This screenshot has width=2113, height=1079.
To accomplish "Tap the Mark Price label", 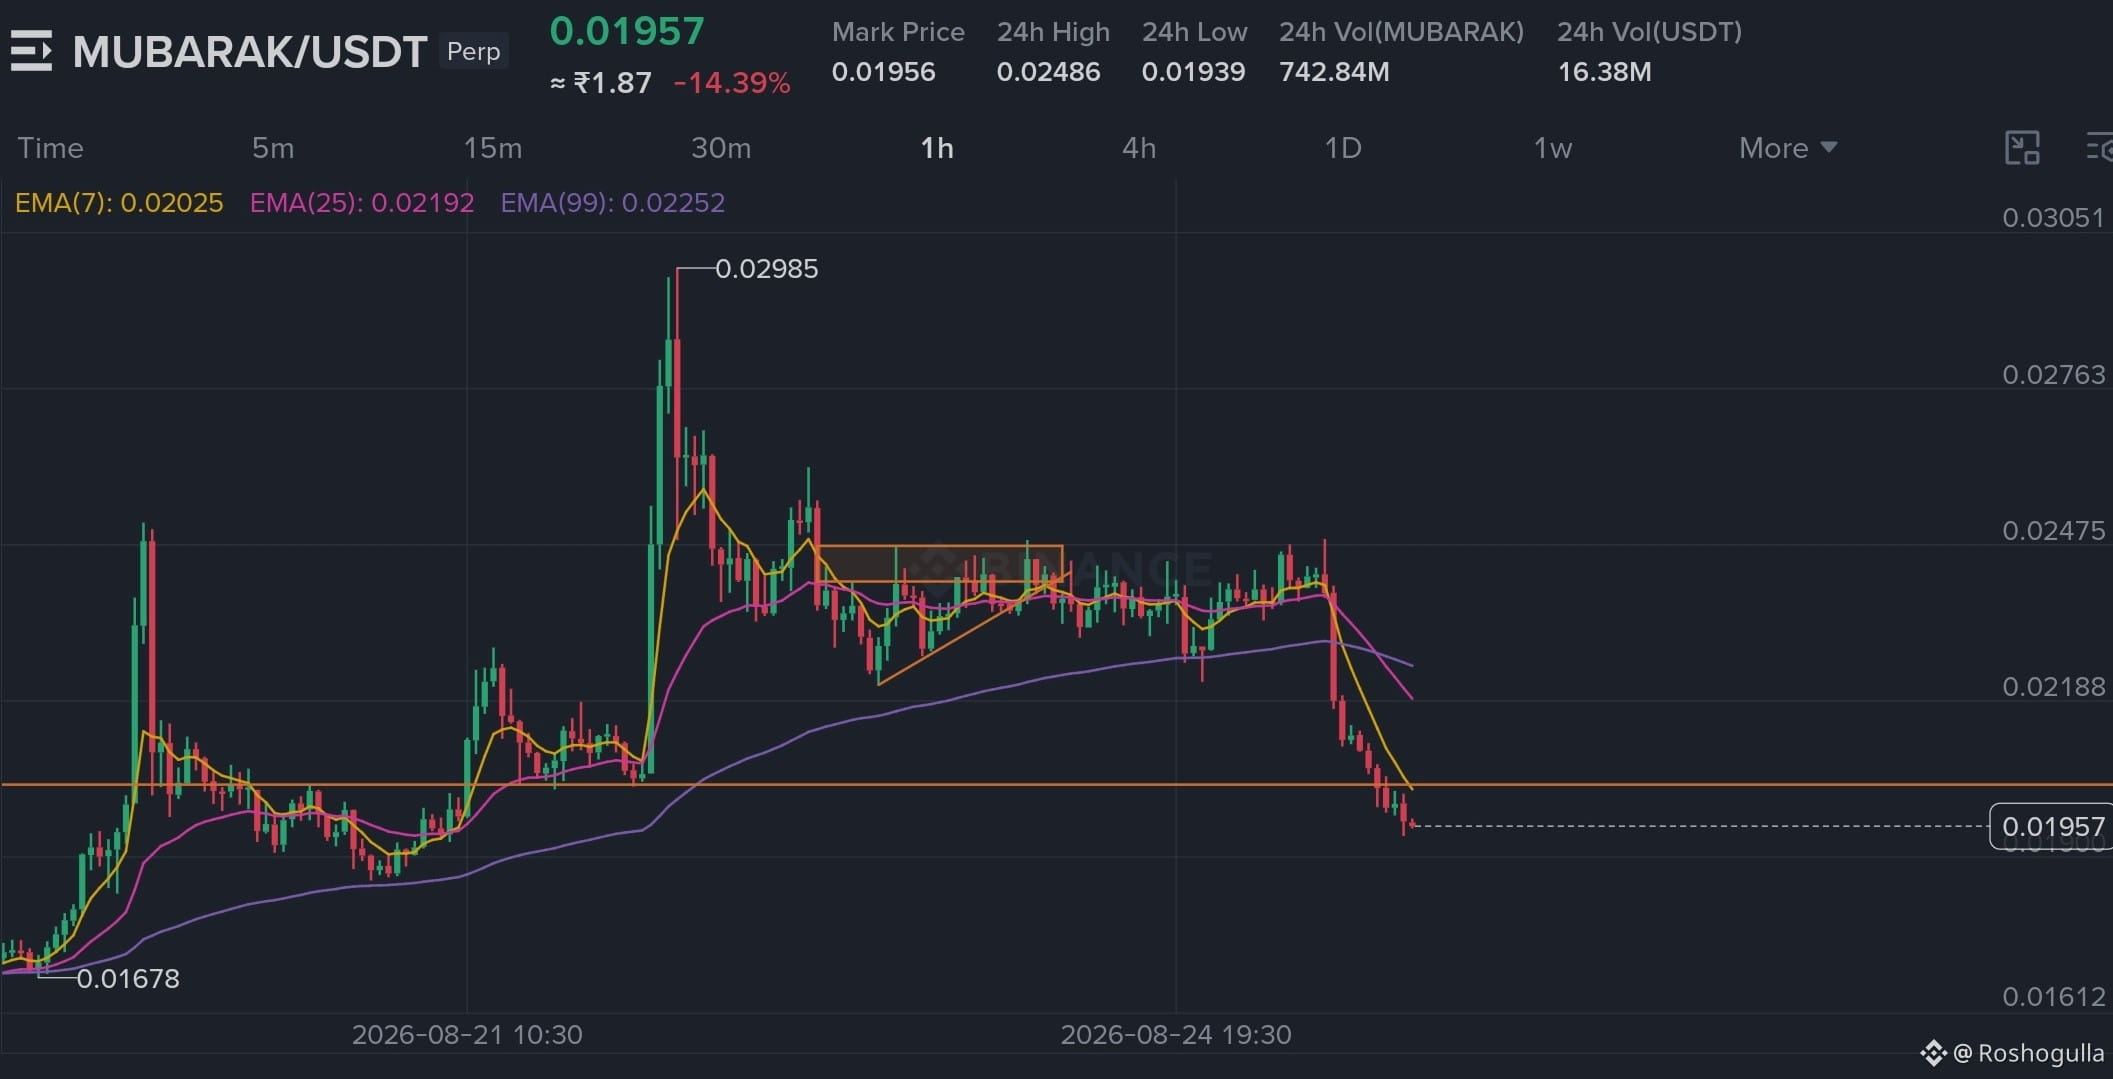I will click(898, 32).
